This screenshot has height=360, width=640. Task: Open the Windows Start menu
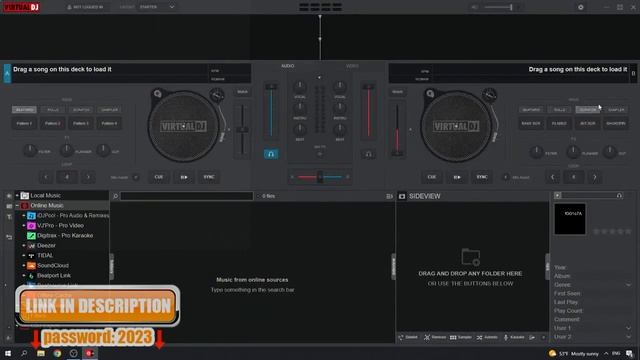click(8, 353)
